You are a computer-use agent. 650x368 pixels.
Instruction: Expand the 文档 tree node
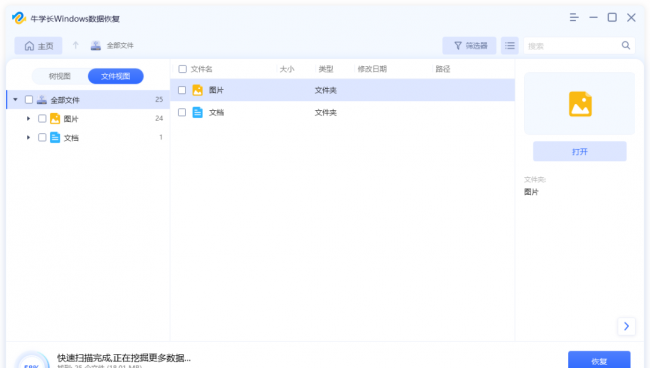[x=28, y=137]
